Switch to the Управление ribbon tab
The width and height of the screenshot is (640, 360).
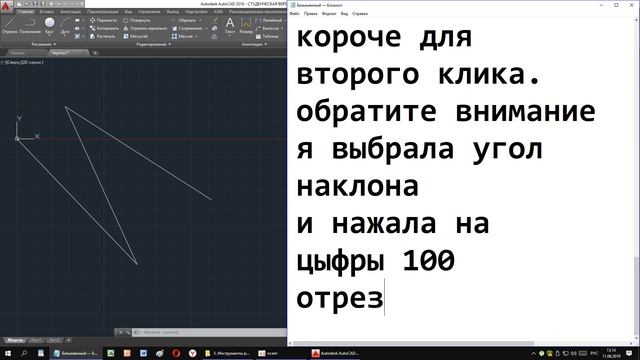149,12
